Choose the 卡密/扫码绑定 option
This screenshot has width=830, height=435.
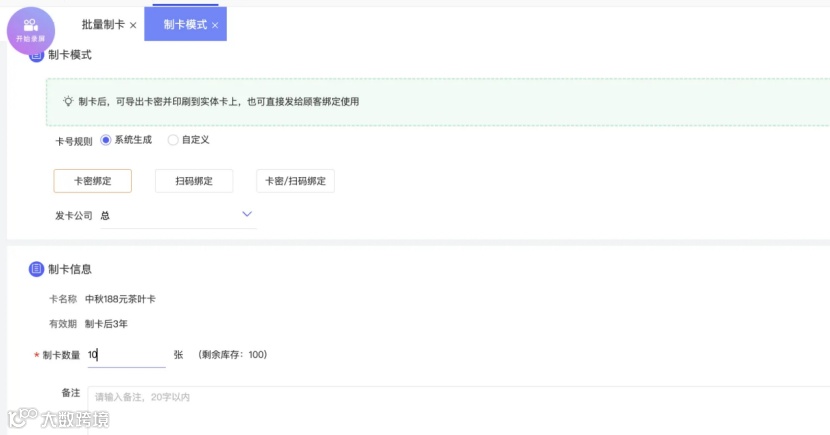295,181
